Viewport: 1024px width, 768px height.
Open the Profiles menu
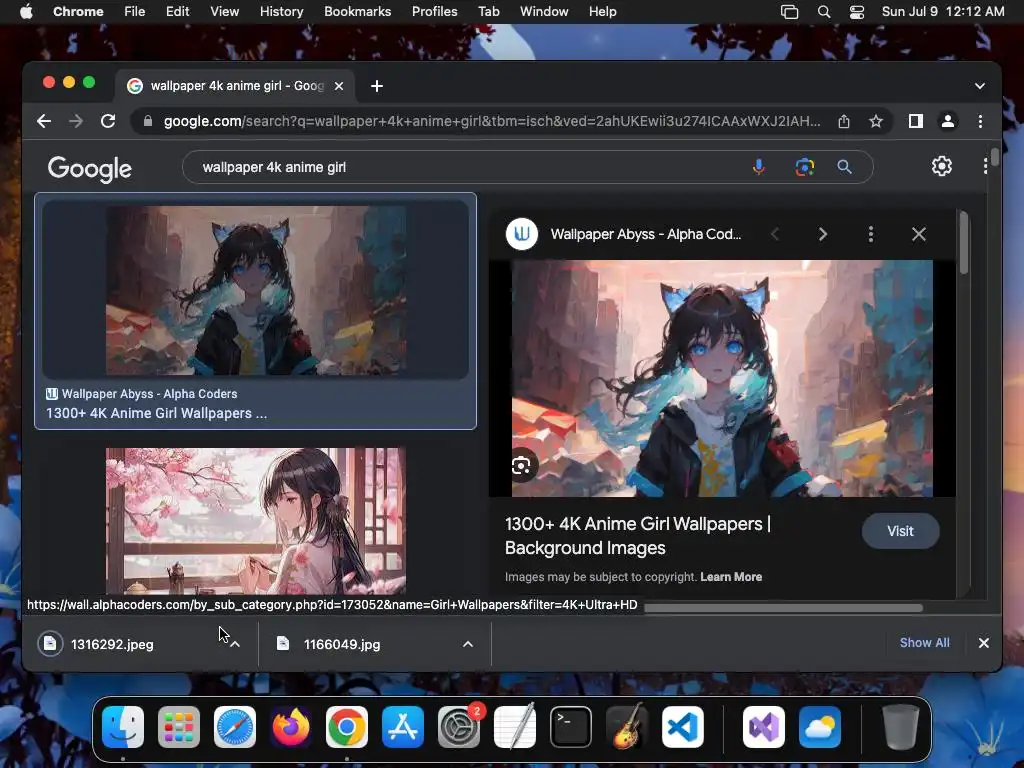click(434, 12)
